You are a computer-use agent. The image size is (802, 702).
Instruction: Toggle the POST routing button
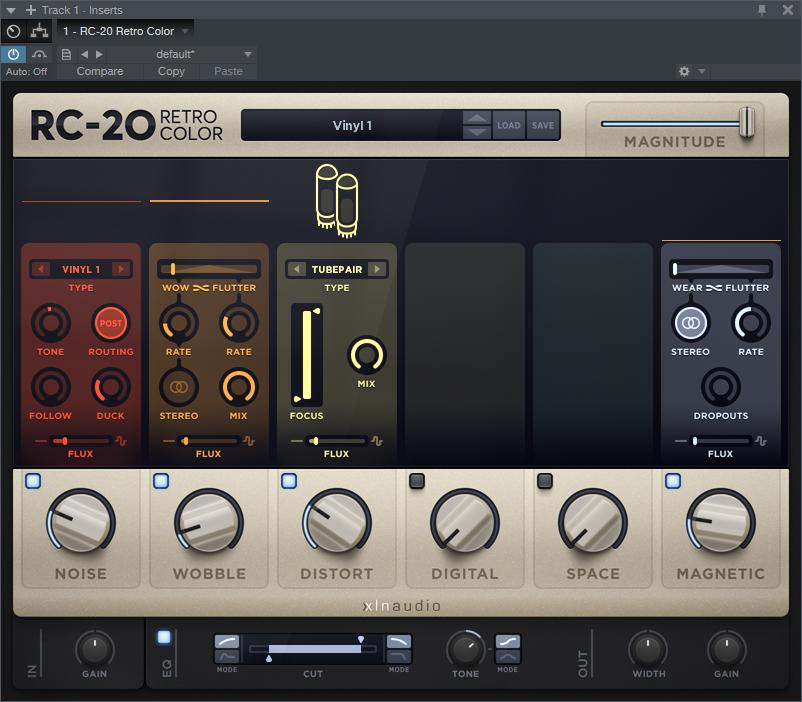110,323
